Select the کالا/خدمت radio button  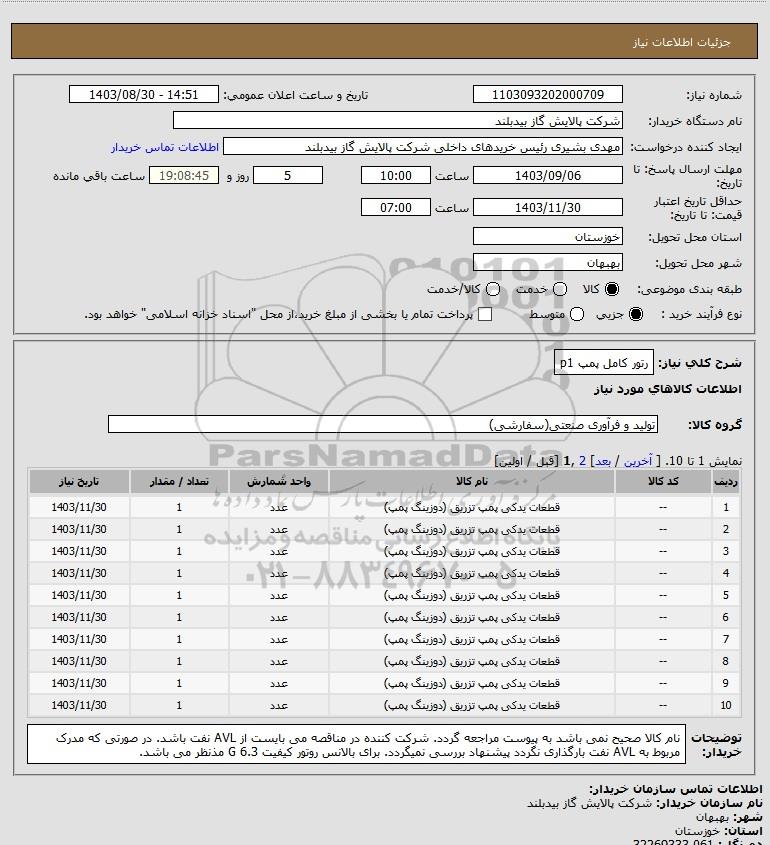[492, 289]
